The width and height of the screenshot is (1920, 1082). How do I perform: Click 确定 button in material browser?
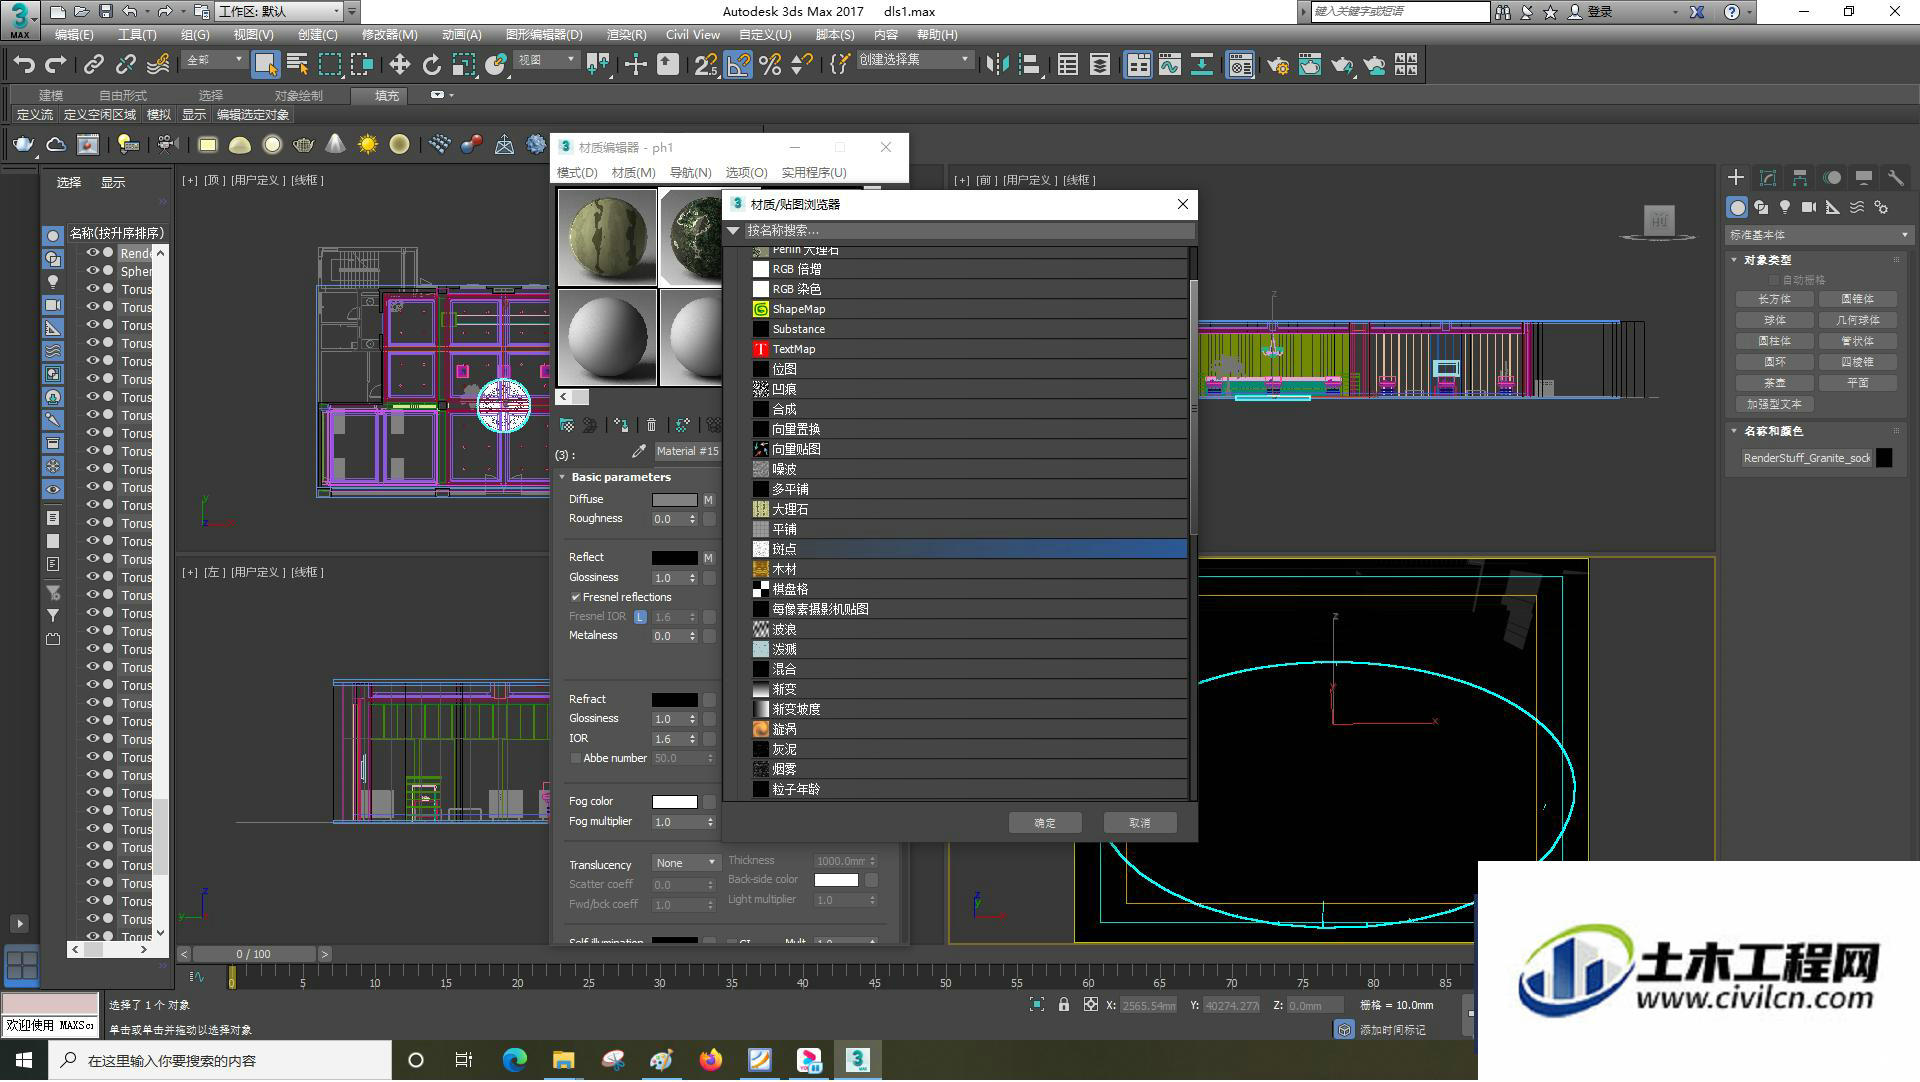(1045, 823)
